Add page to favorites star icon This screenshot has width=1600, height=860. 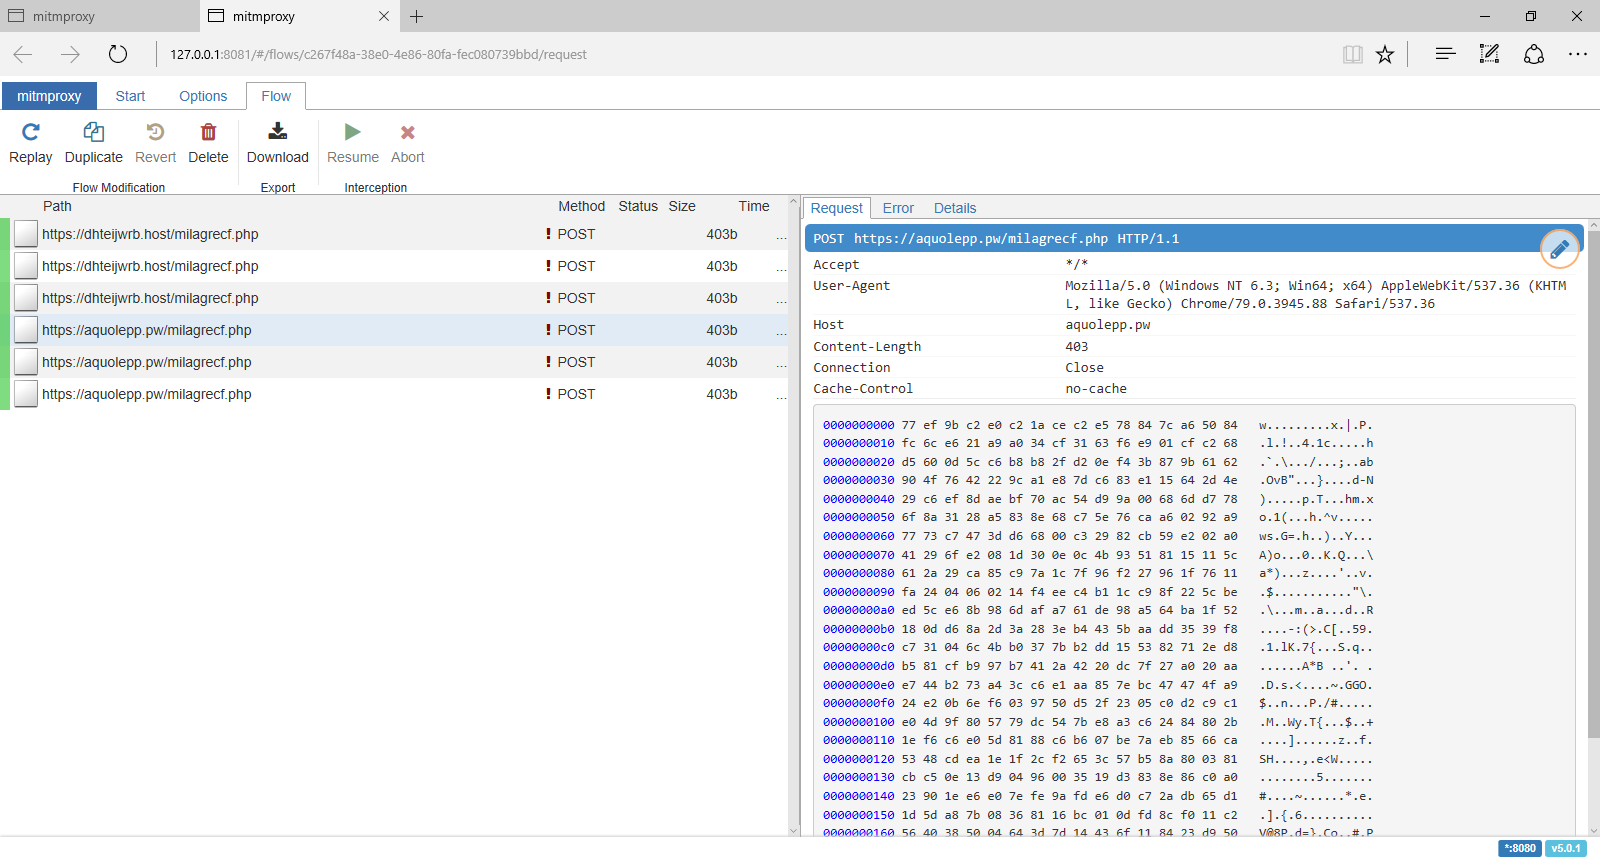pyautogui.click(x=1385, y=54)
